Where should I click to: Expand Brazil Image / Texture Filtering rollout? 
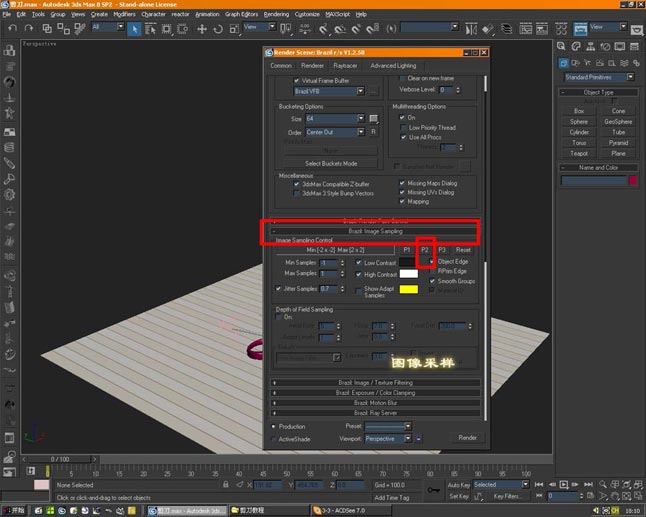pos(375,382)
